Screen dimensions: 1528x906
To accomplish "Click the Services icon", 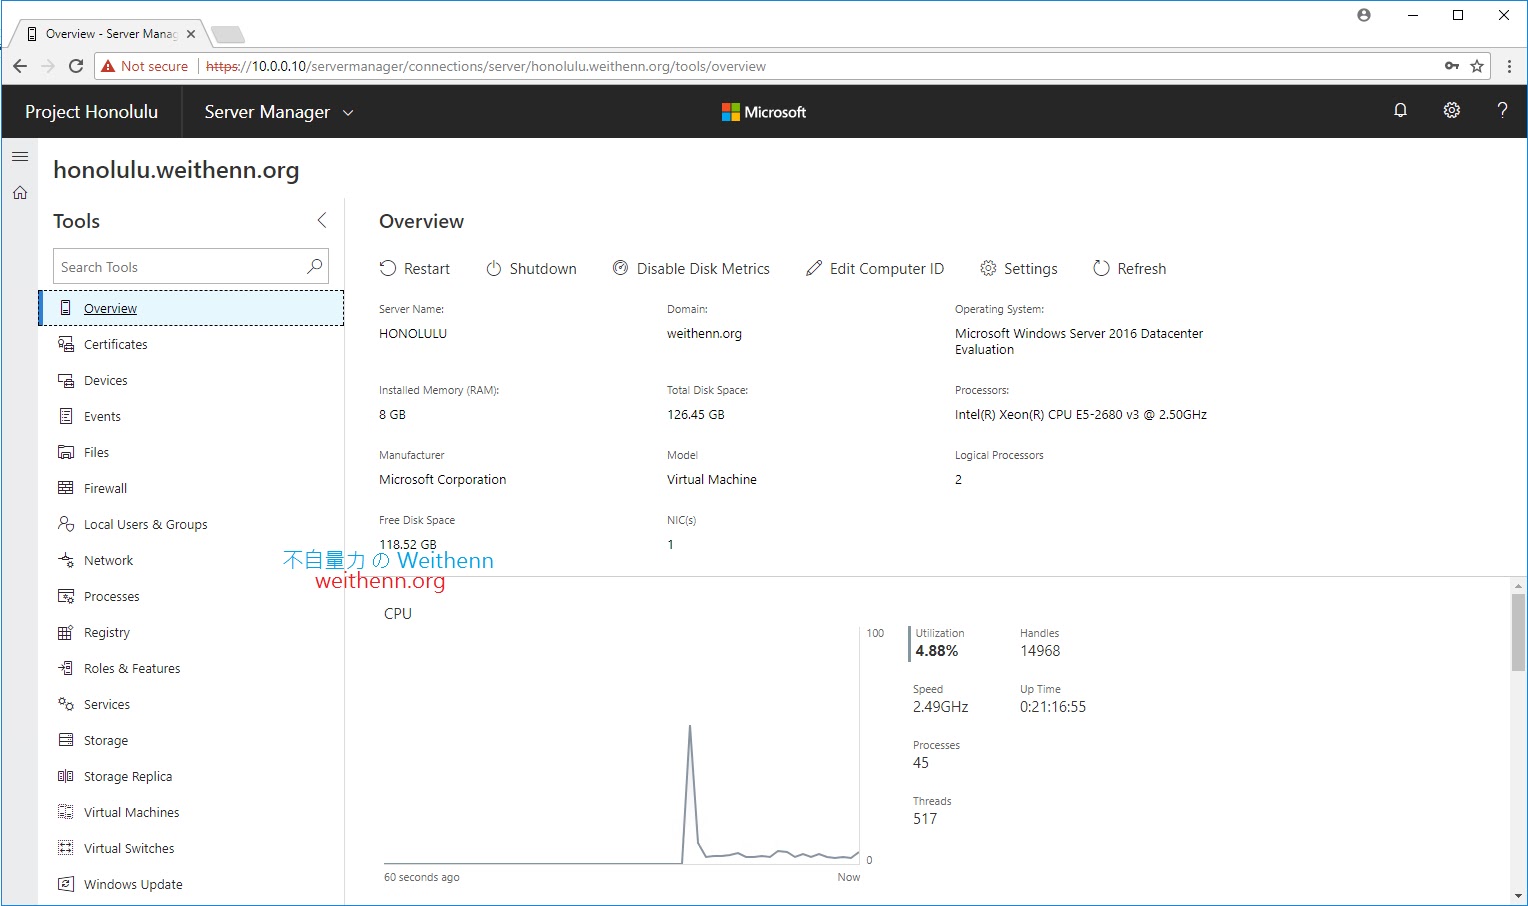I will click(x=66, y=704).
